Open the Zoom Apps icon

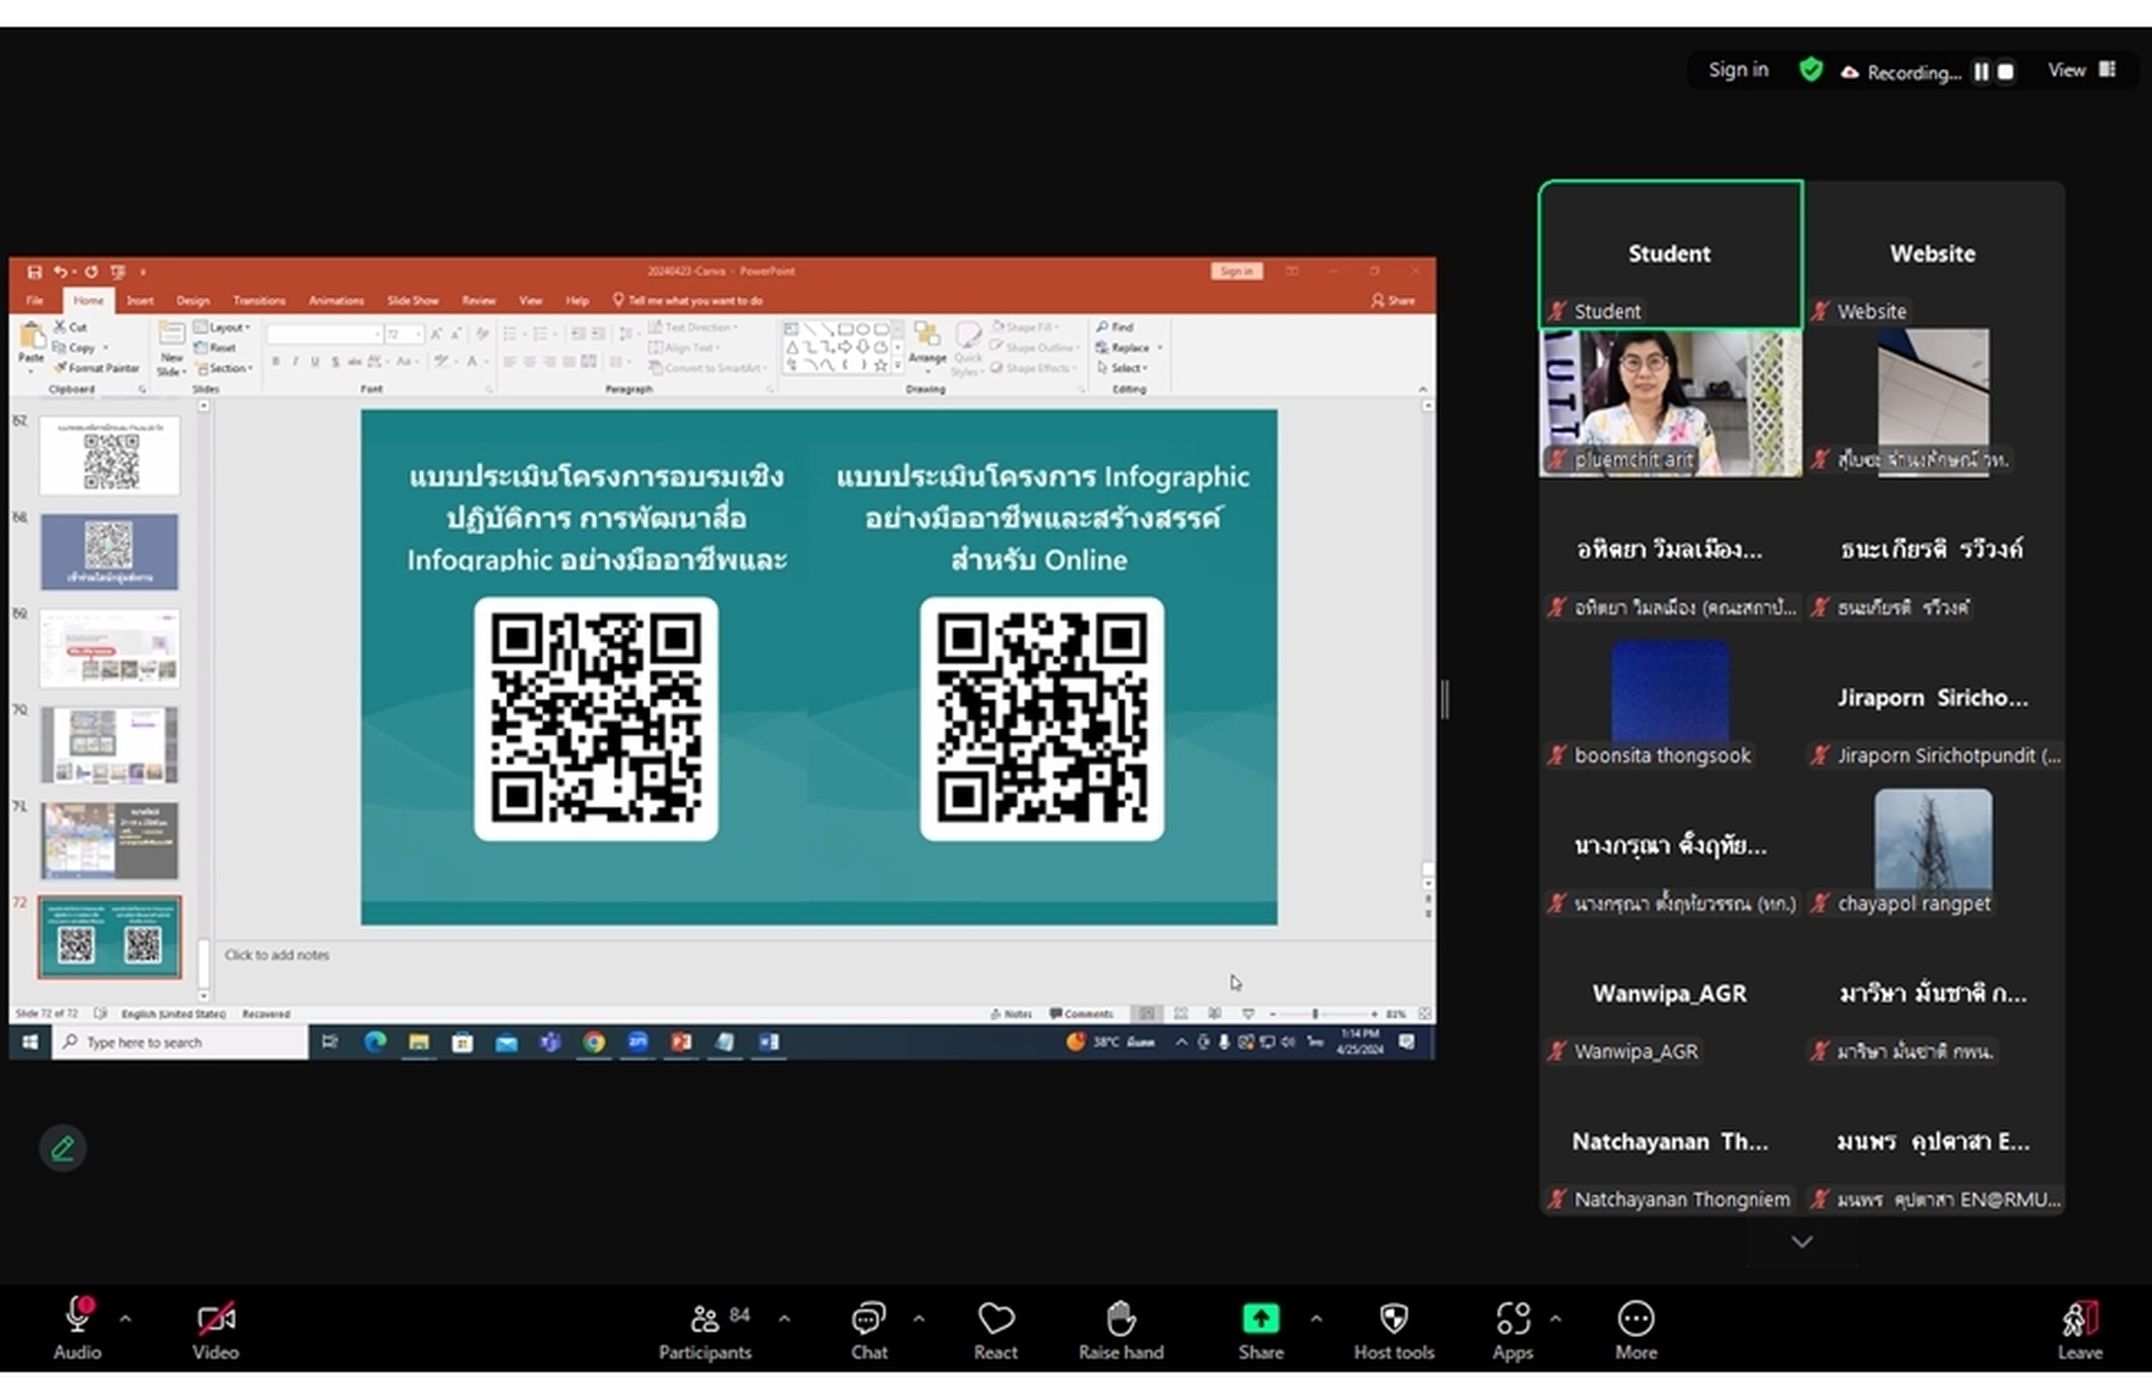point(1513,1319)
